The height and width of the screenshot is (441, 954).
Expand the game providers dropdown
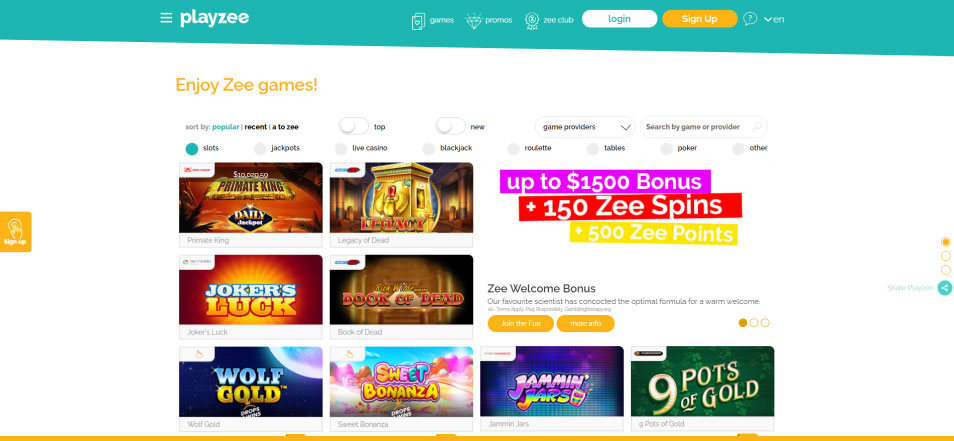point(585,127)
